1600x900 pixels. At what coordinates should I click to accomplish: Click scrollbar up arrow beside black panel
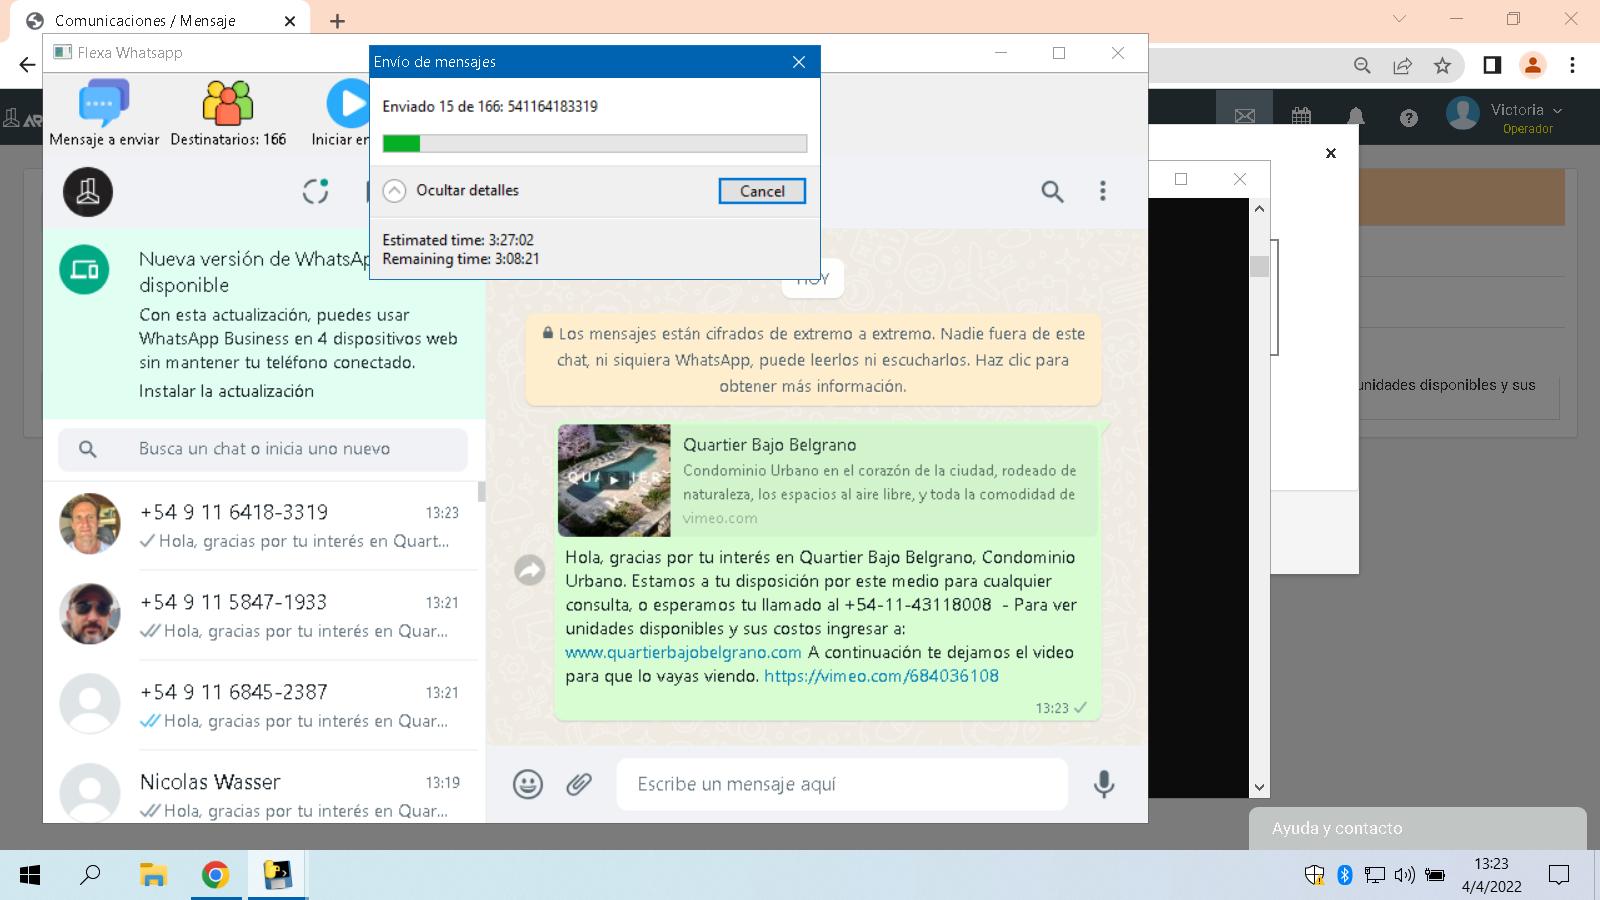click(x=1259, y=208)
